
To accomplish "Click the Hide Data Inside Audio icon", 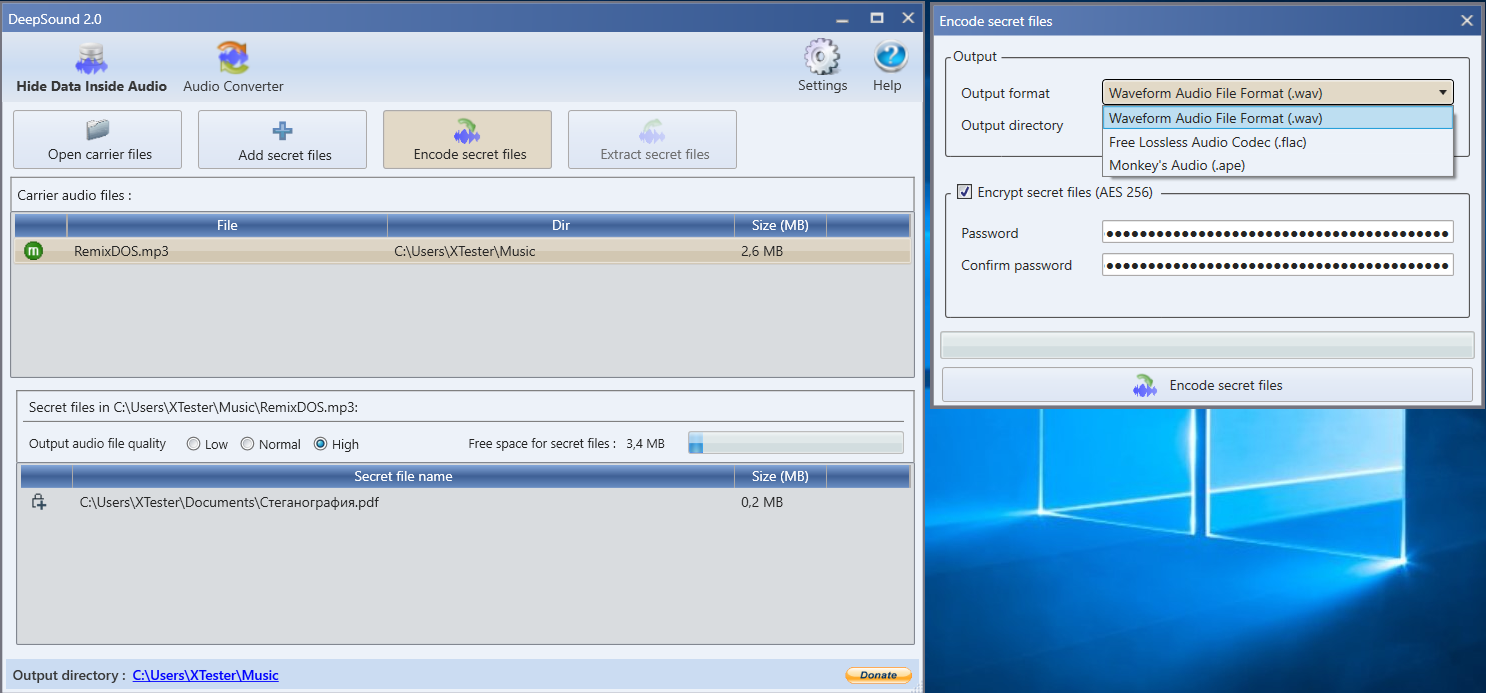I will 91,59.
